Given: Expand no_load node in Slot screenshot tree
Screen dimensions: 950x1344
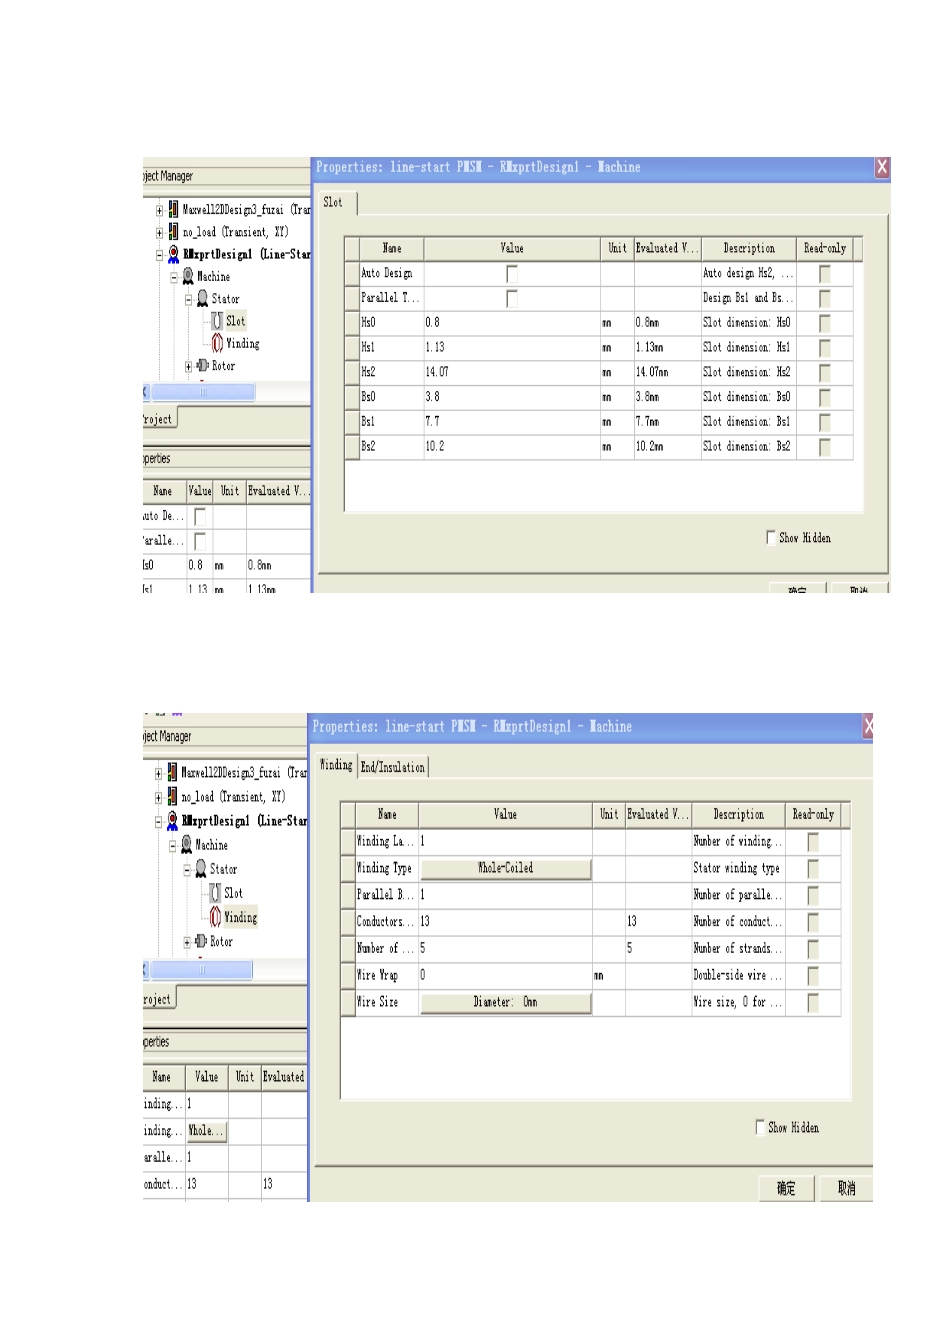Looking at the screenshot, I should click(159, 232).
